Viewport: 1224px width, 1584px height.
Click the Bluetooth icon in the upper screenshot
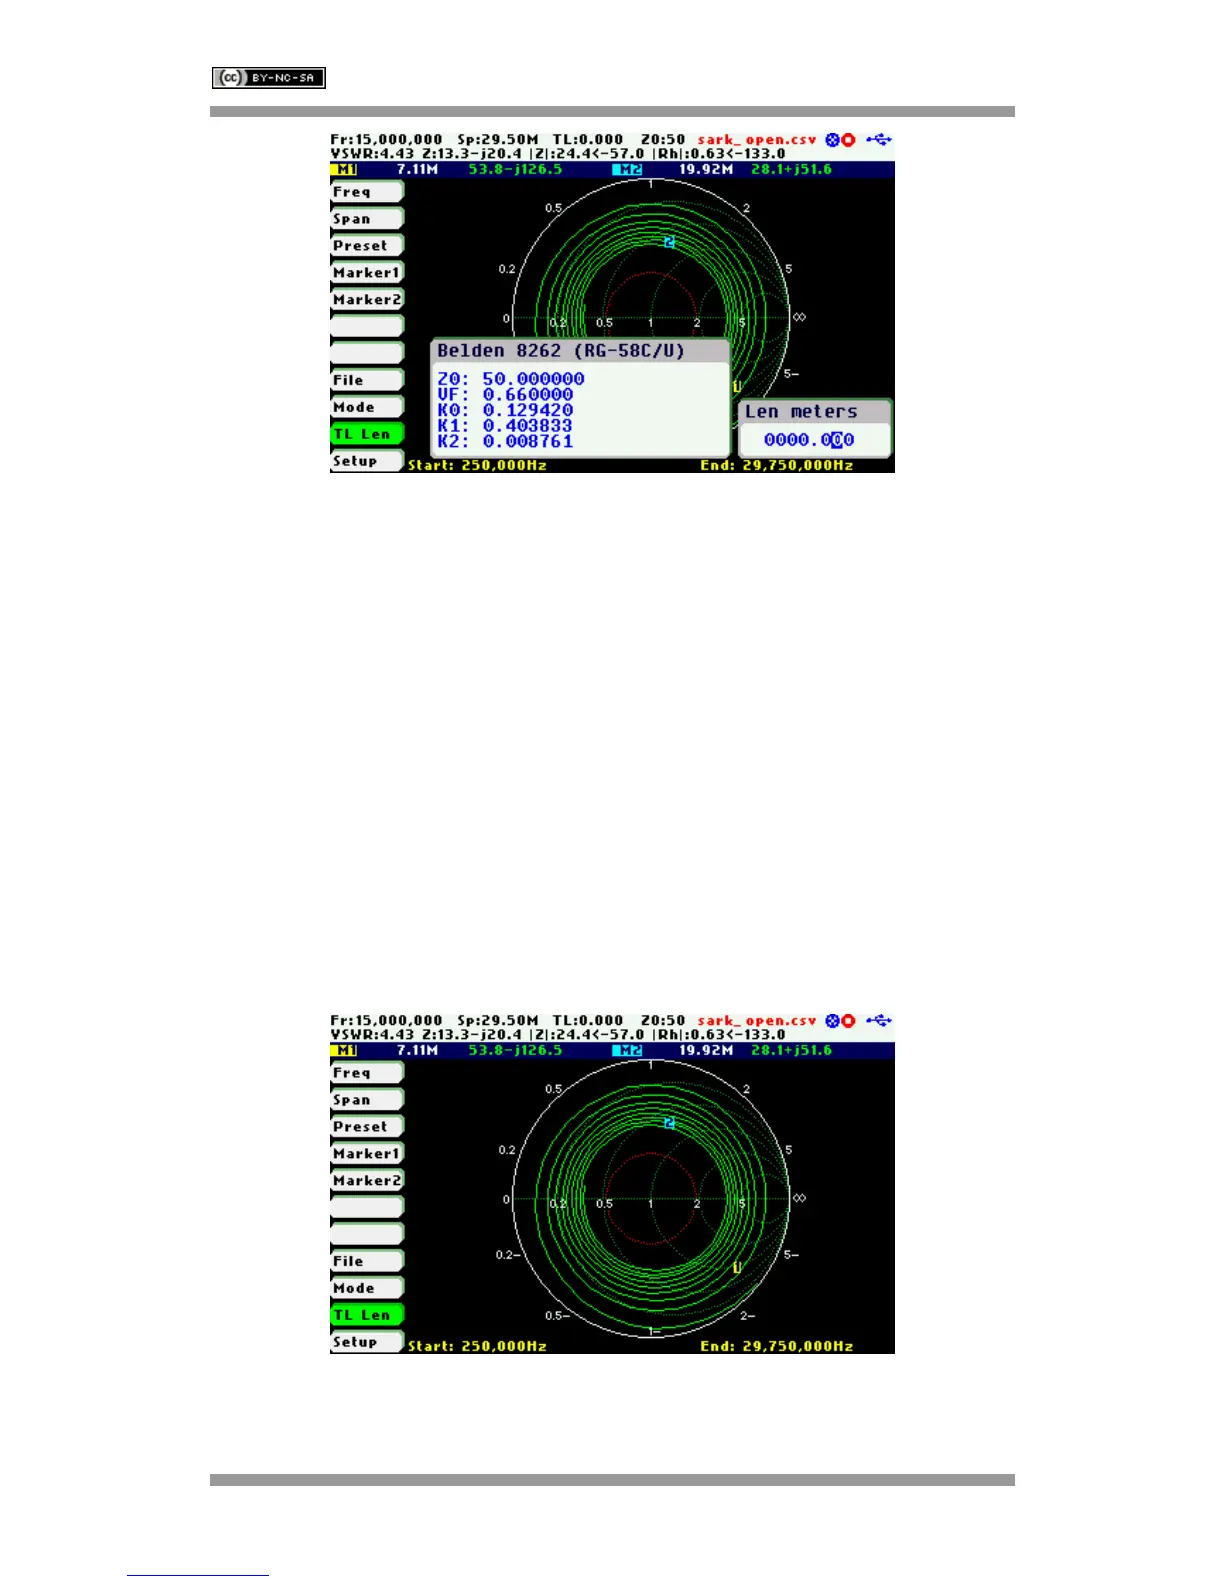[x=832, y=140]
